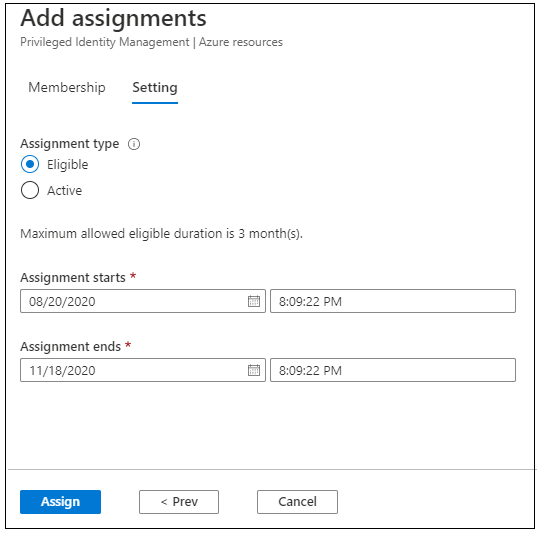The height and width of the screenshot is (534, 538).
Task: Go back with the Prev button
Action: (x=179, y=502)
